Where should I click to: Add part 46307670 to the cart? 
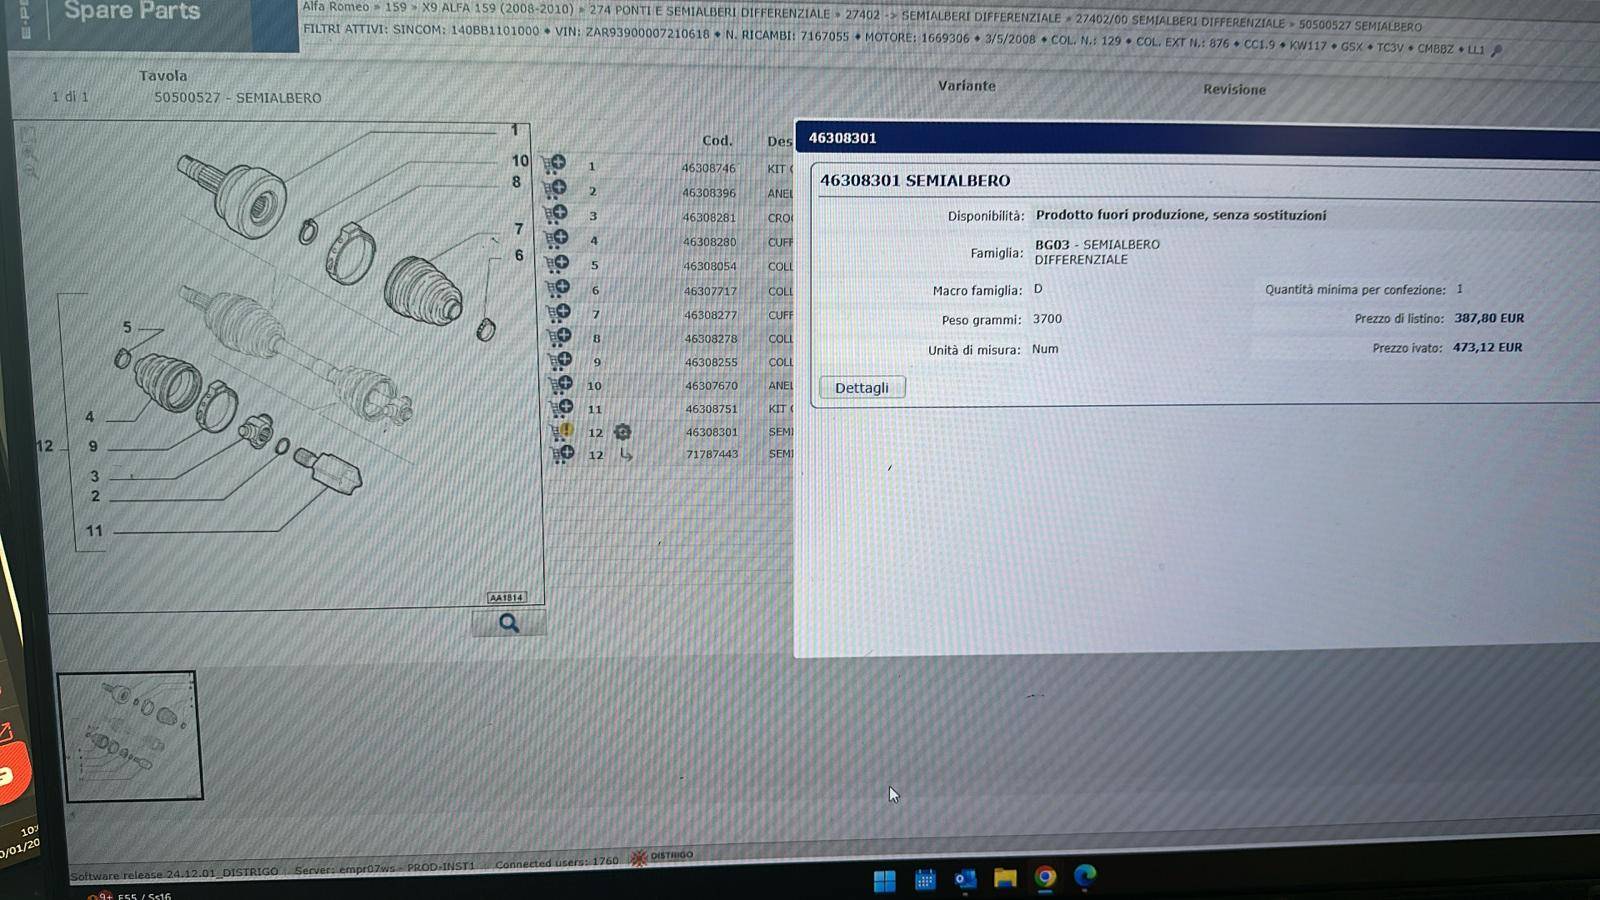coord(561,384)
